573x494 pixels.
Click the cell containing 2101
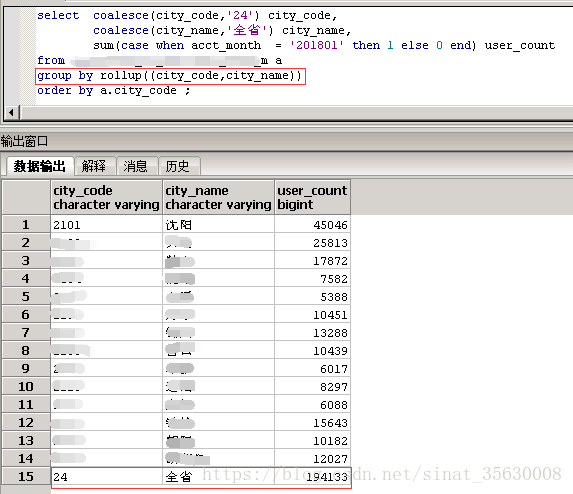(x=106, y=224)
